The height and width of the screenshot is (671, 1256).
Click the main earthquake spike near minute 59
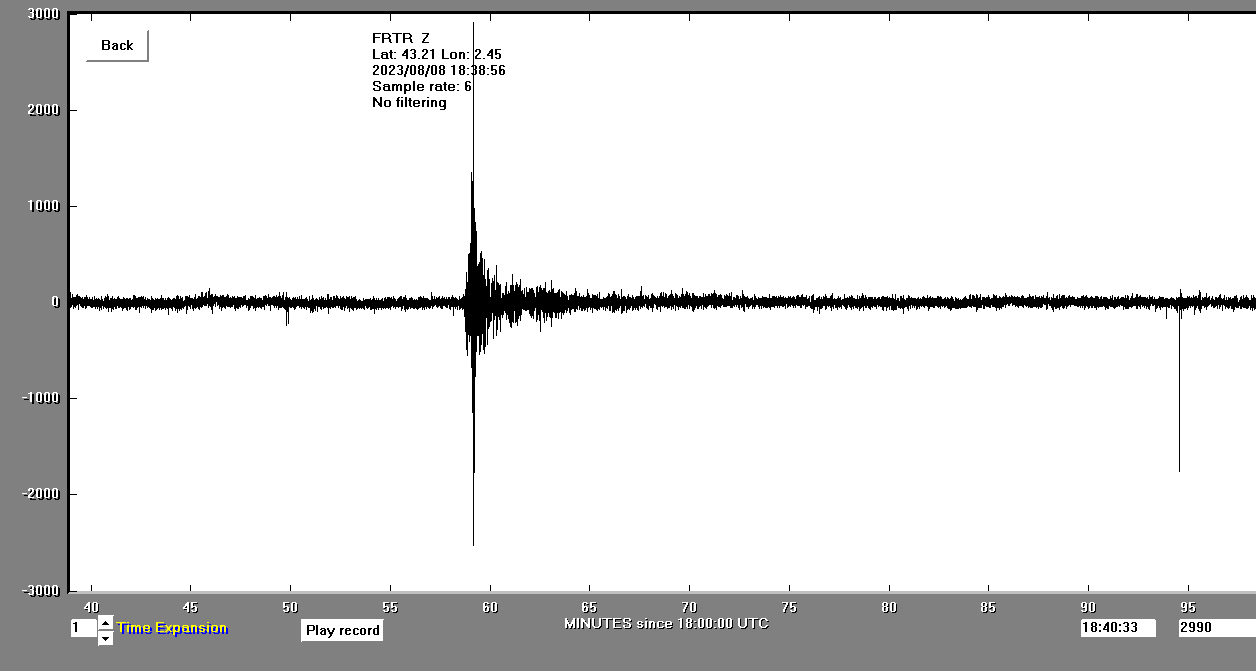[x=473, y=283]
